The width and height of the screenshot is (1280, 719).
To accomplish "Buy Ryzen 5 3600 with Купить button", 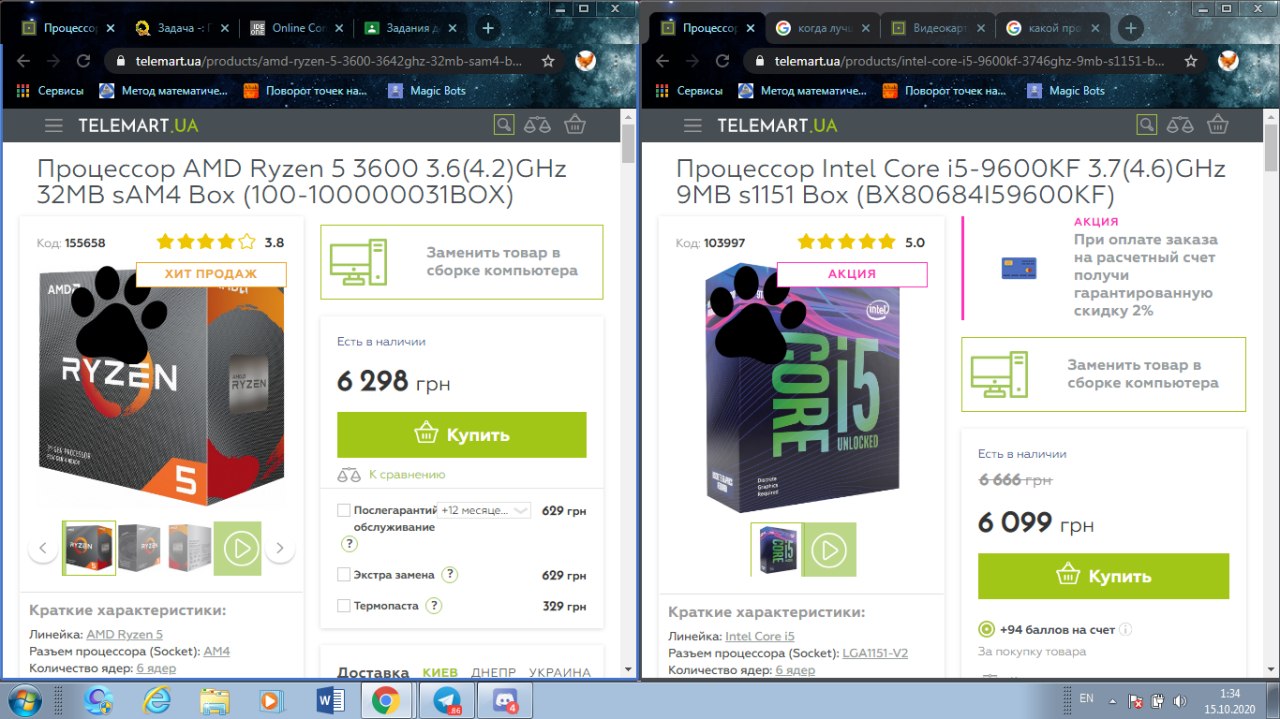I will 461,434.
